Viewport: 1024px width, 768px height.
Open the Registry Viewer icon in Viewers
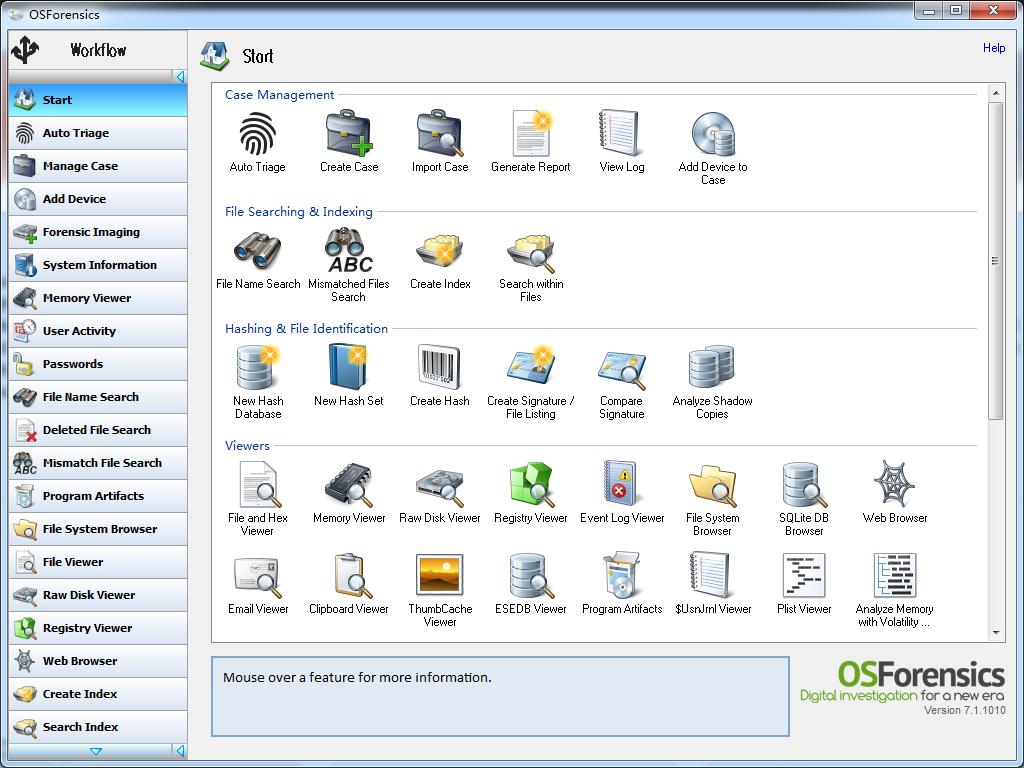[531, 485]
